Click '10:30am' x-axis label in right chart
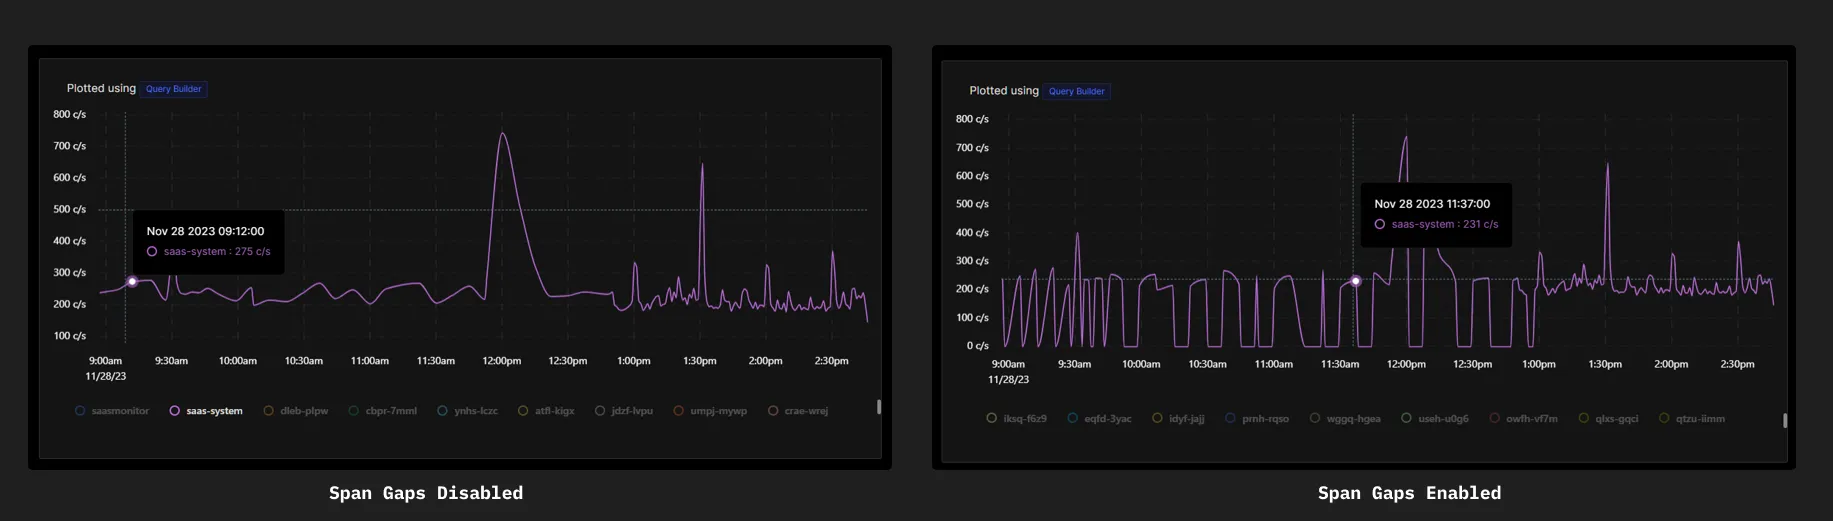Viewport: 1833px width, 521px height. pyautogui.click(x=1207, y=364)
